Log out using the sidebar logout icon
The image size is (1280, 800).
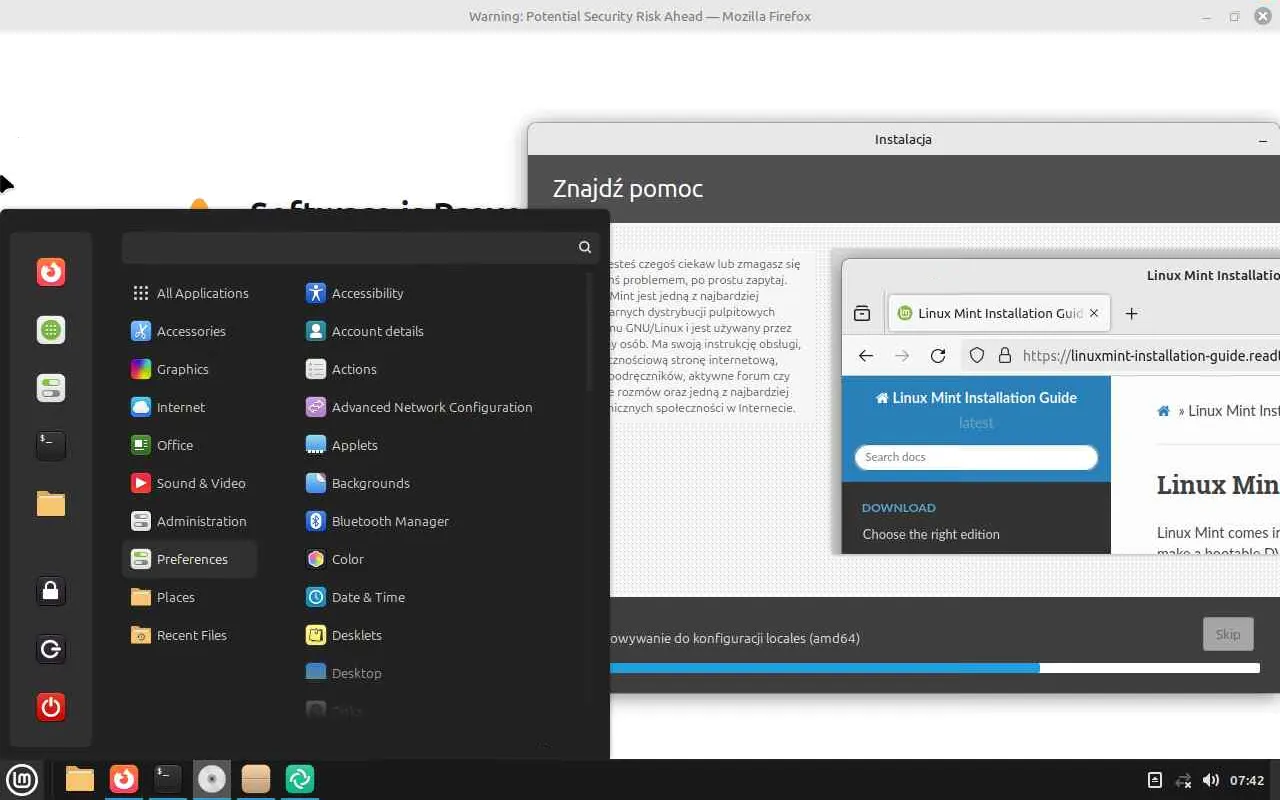51,649
